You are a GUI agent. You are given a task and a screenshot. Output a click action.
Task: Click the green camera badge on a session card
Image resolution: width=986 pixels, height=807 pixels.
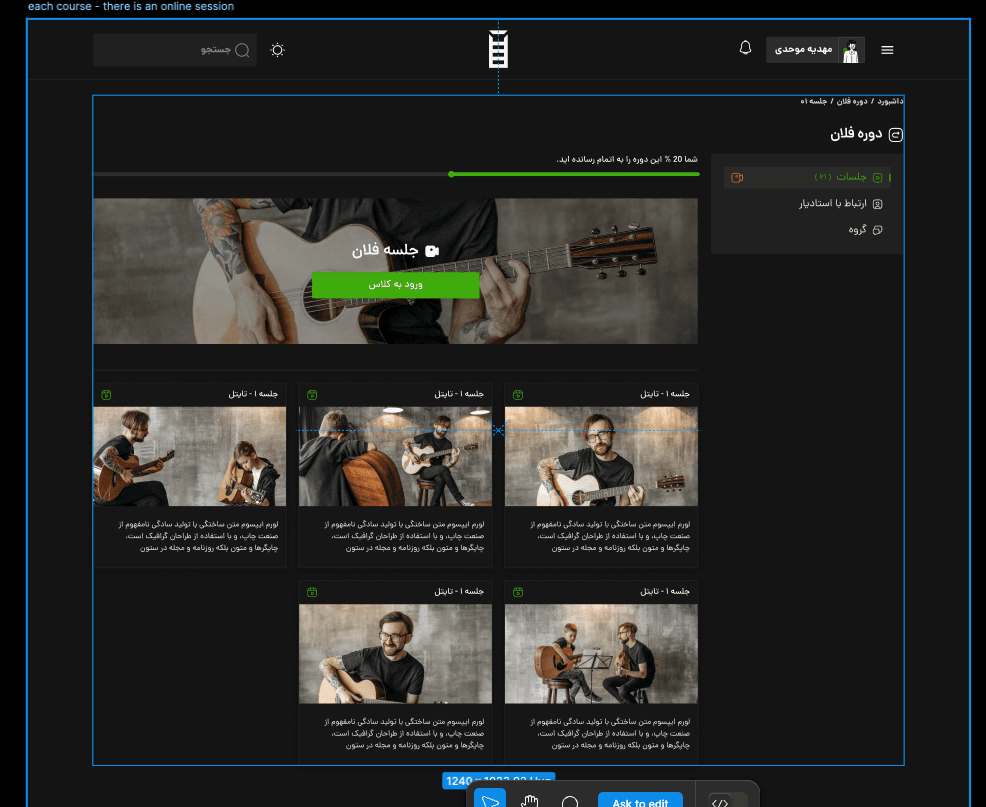(x=517, y=394)
